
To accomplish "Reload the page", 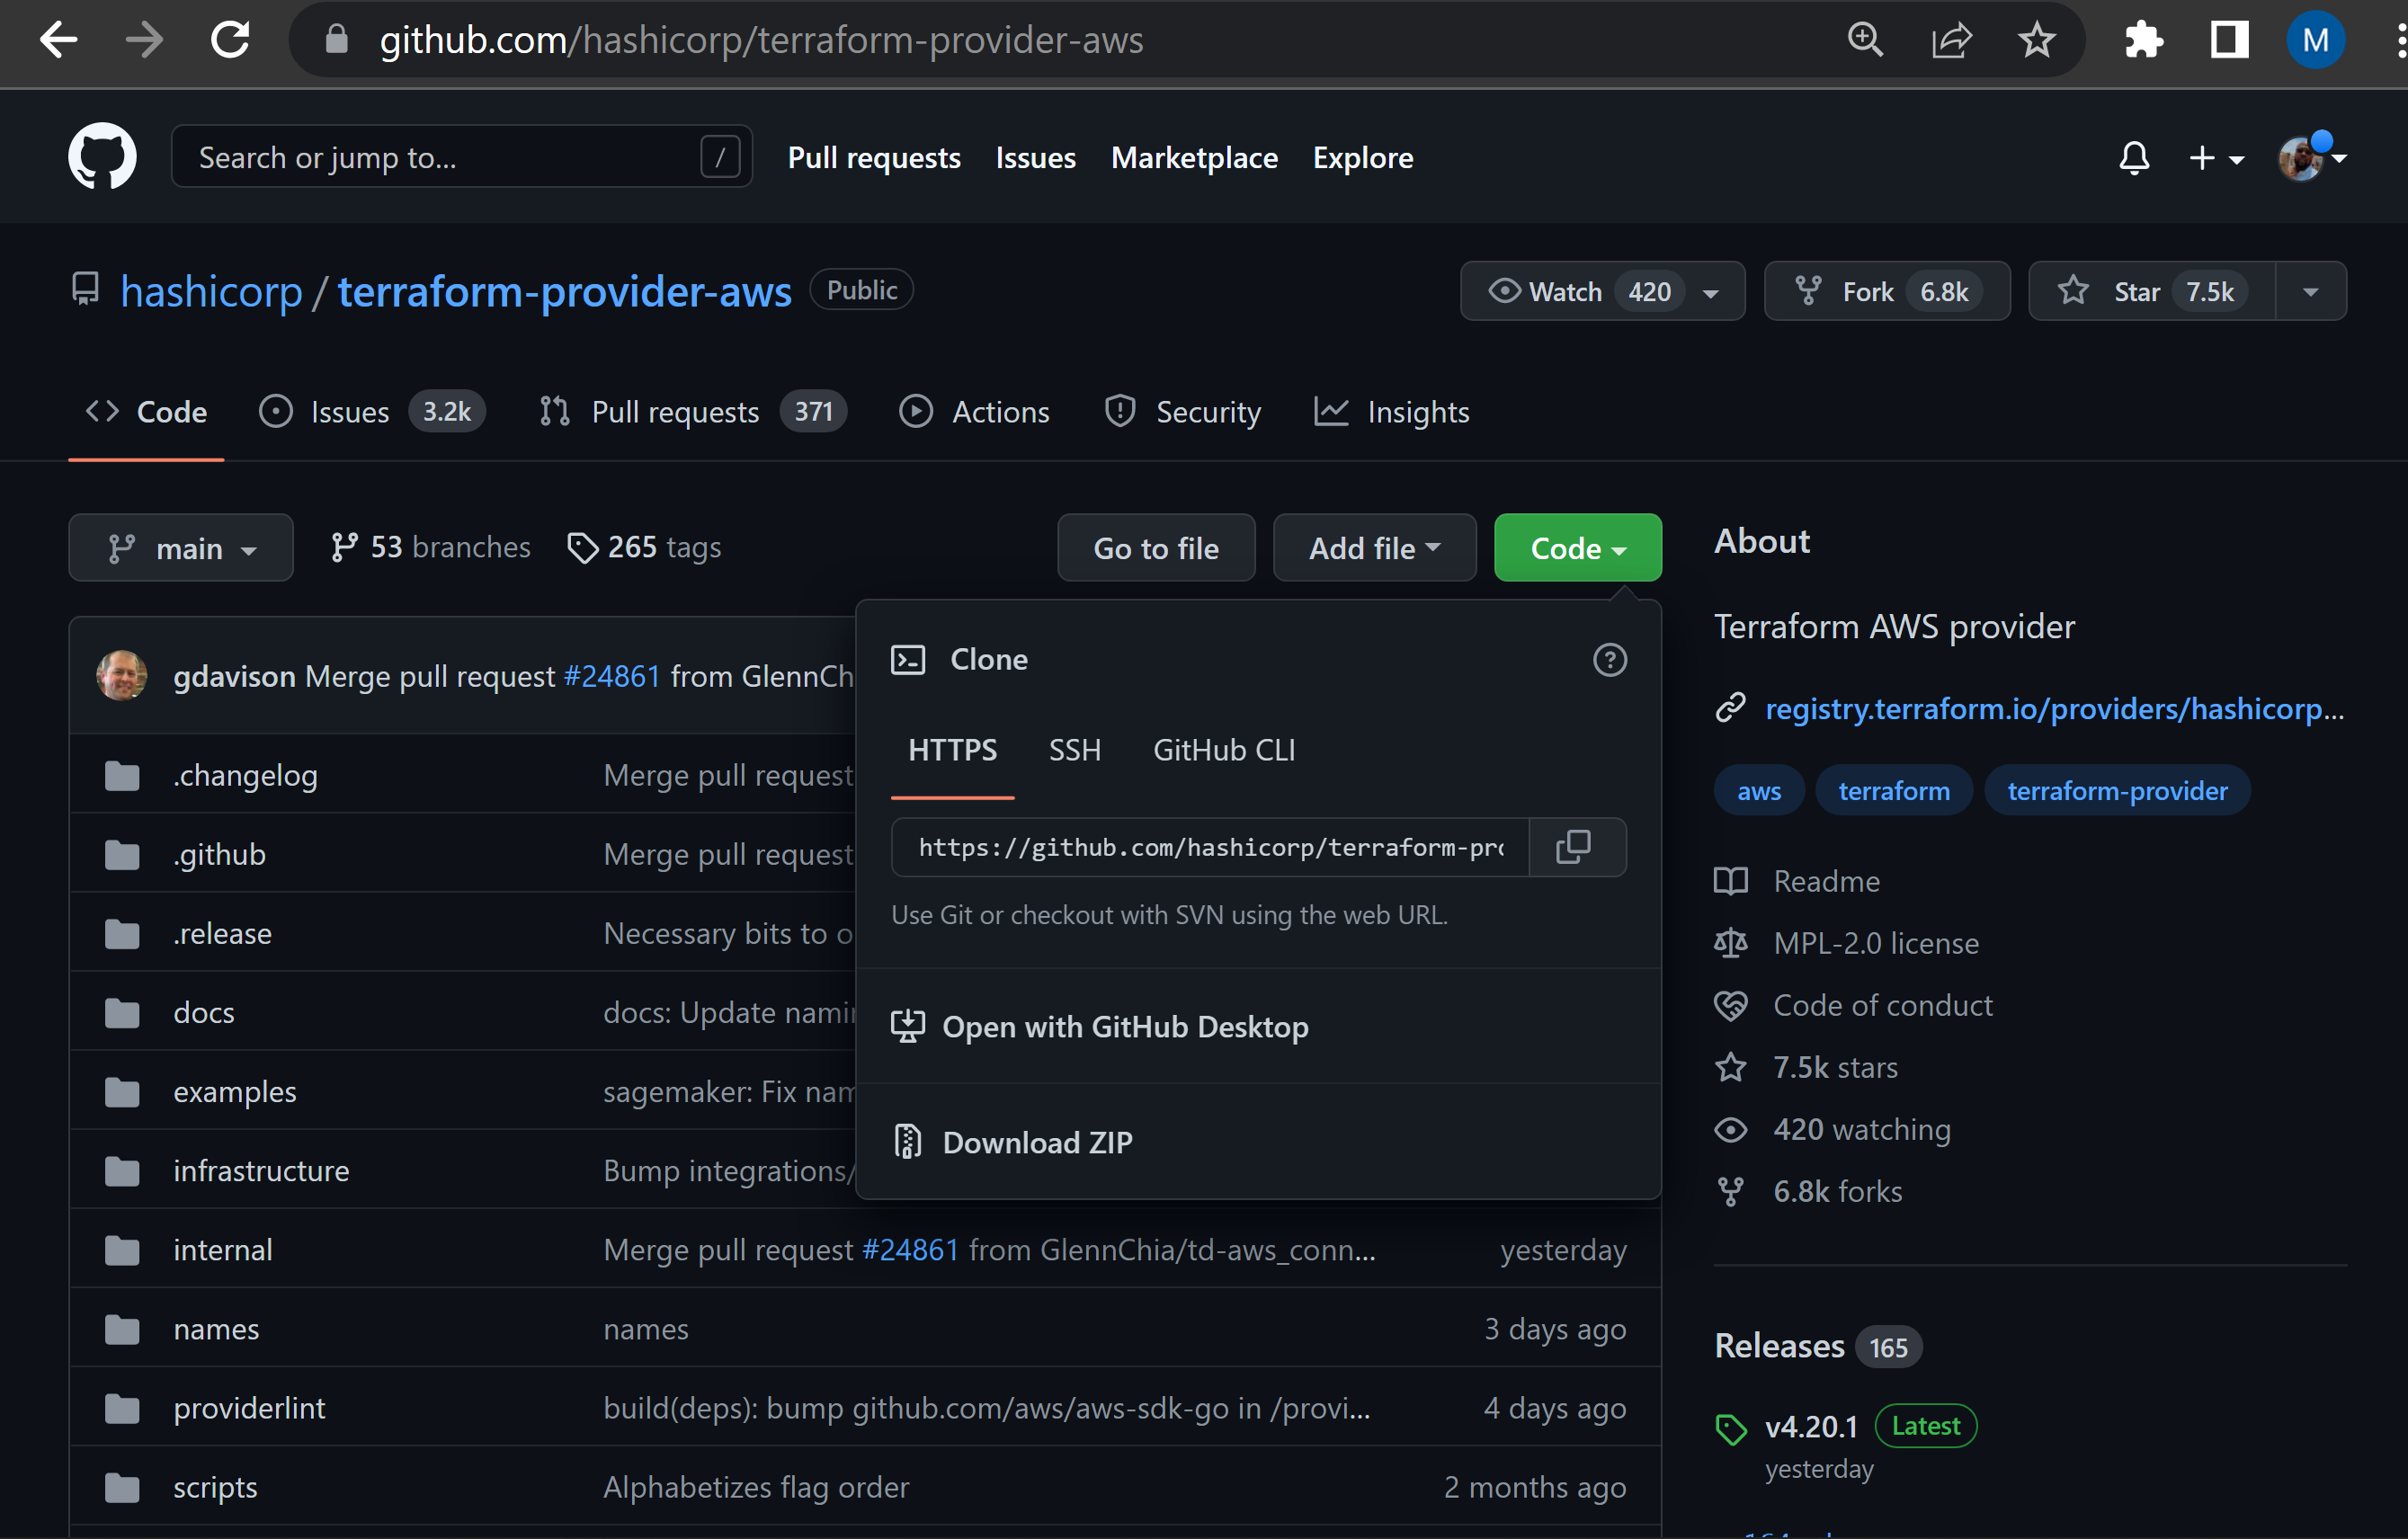I will [230, 40].
